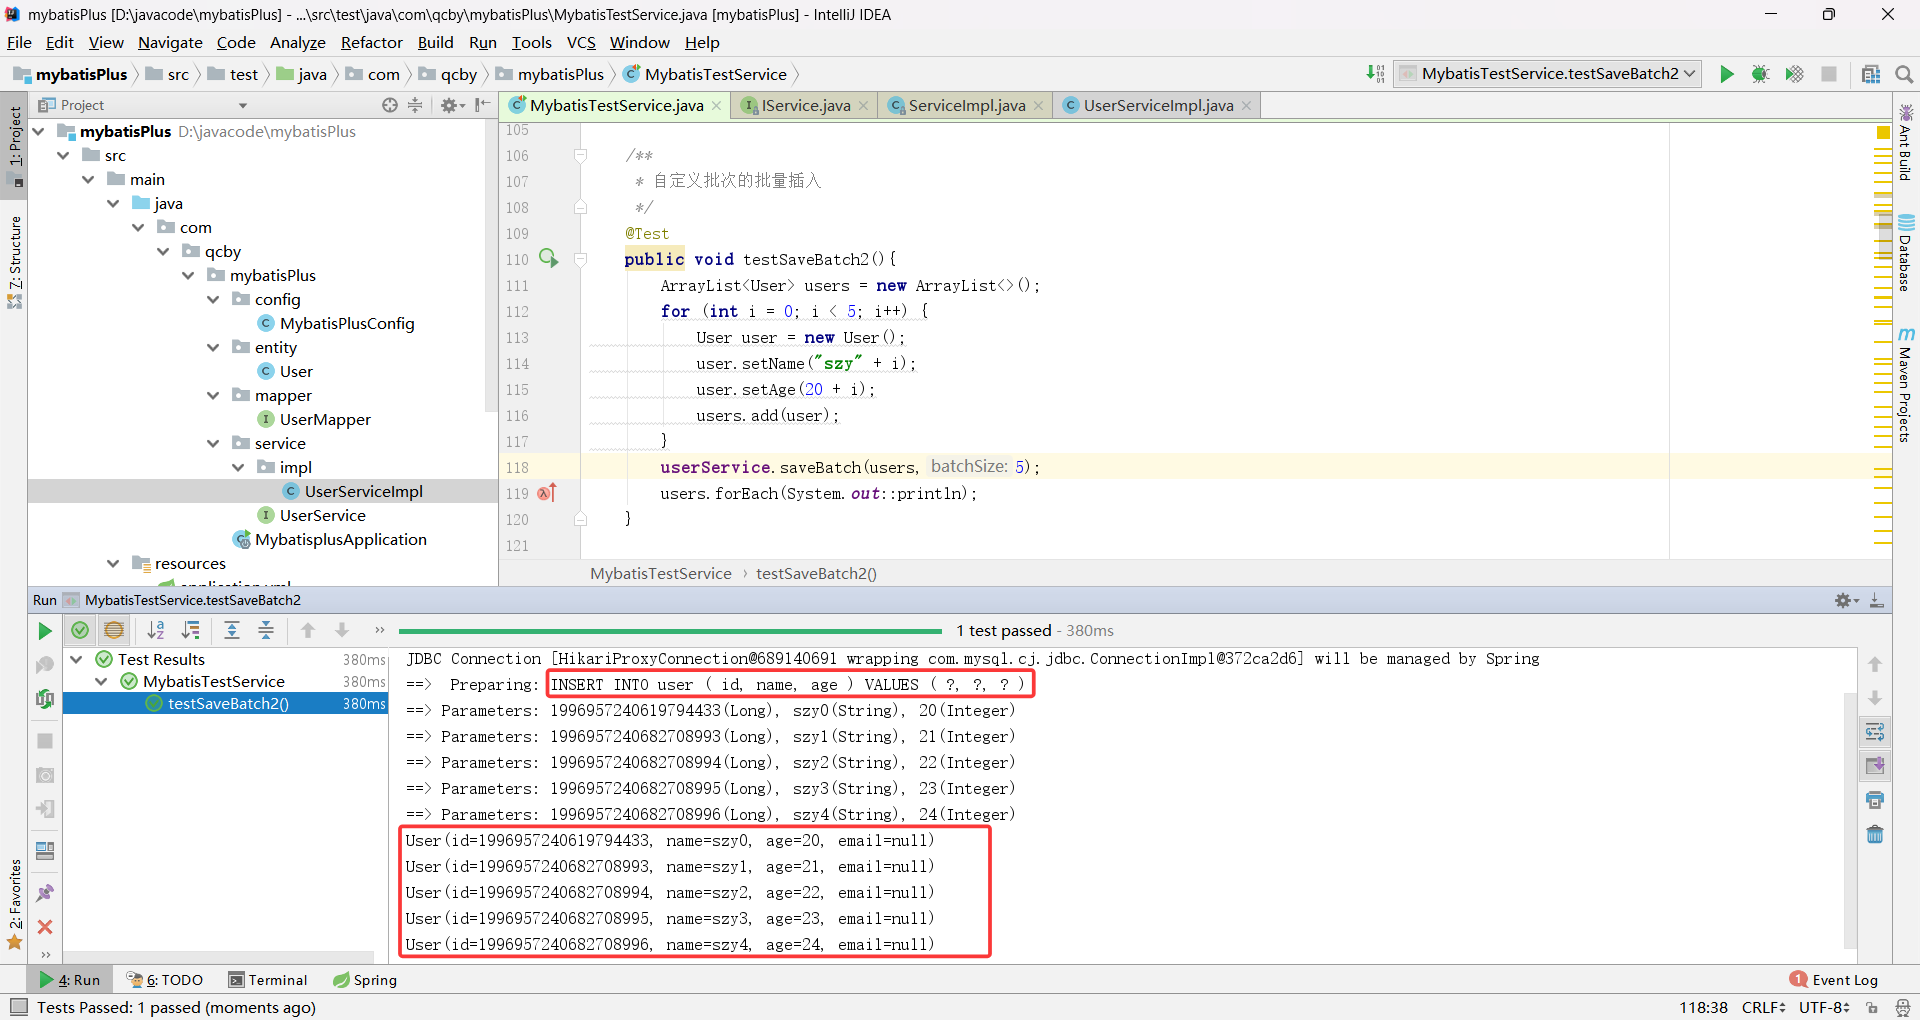Pin the Run tab
The height and width of the screenshot is (1020, 1920).
(x=45, y=893)
